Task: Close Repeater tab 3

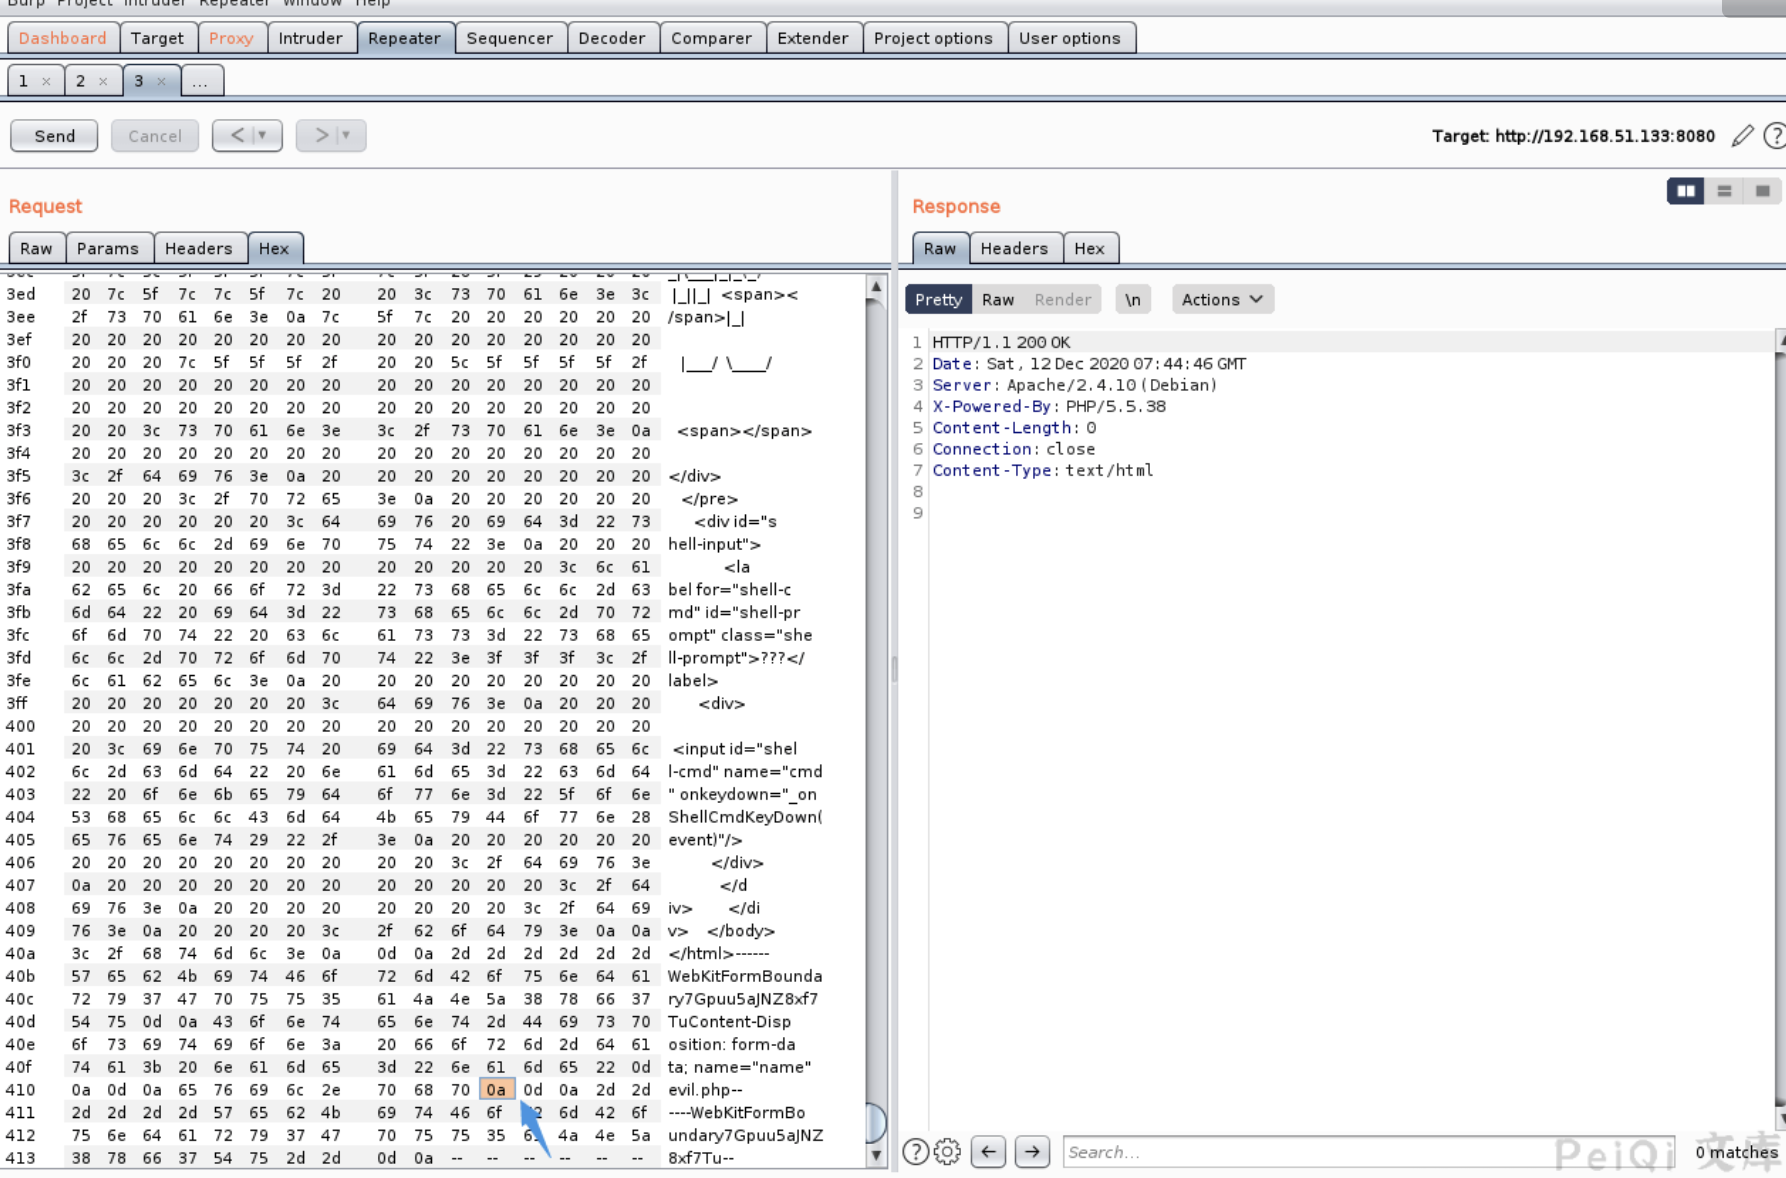Action: coord(161,81)
